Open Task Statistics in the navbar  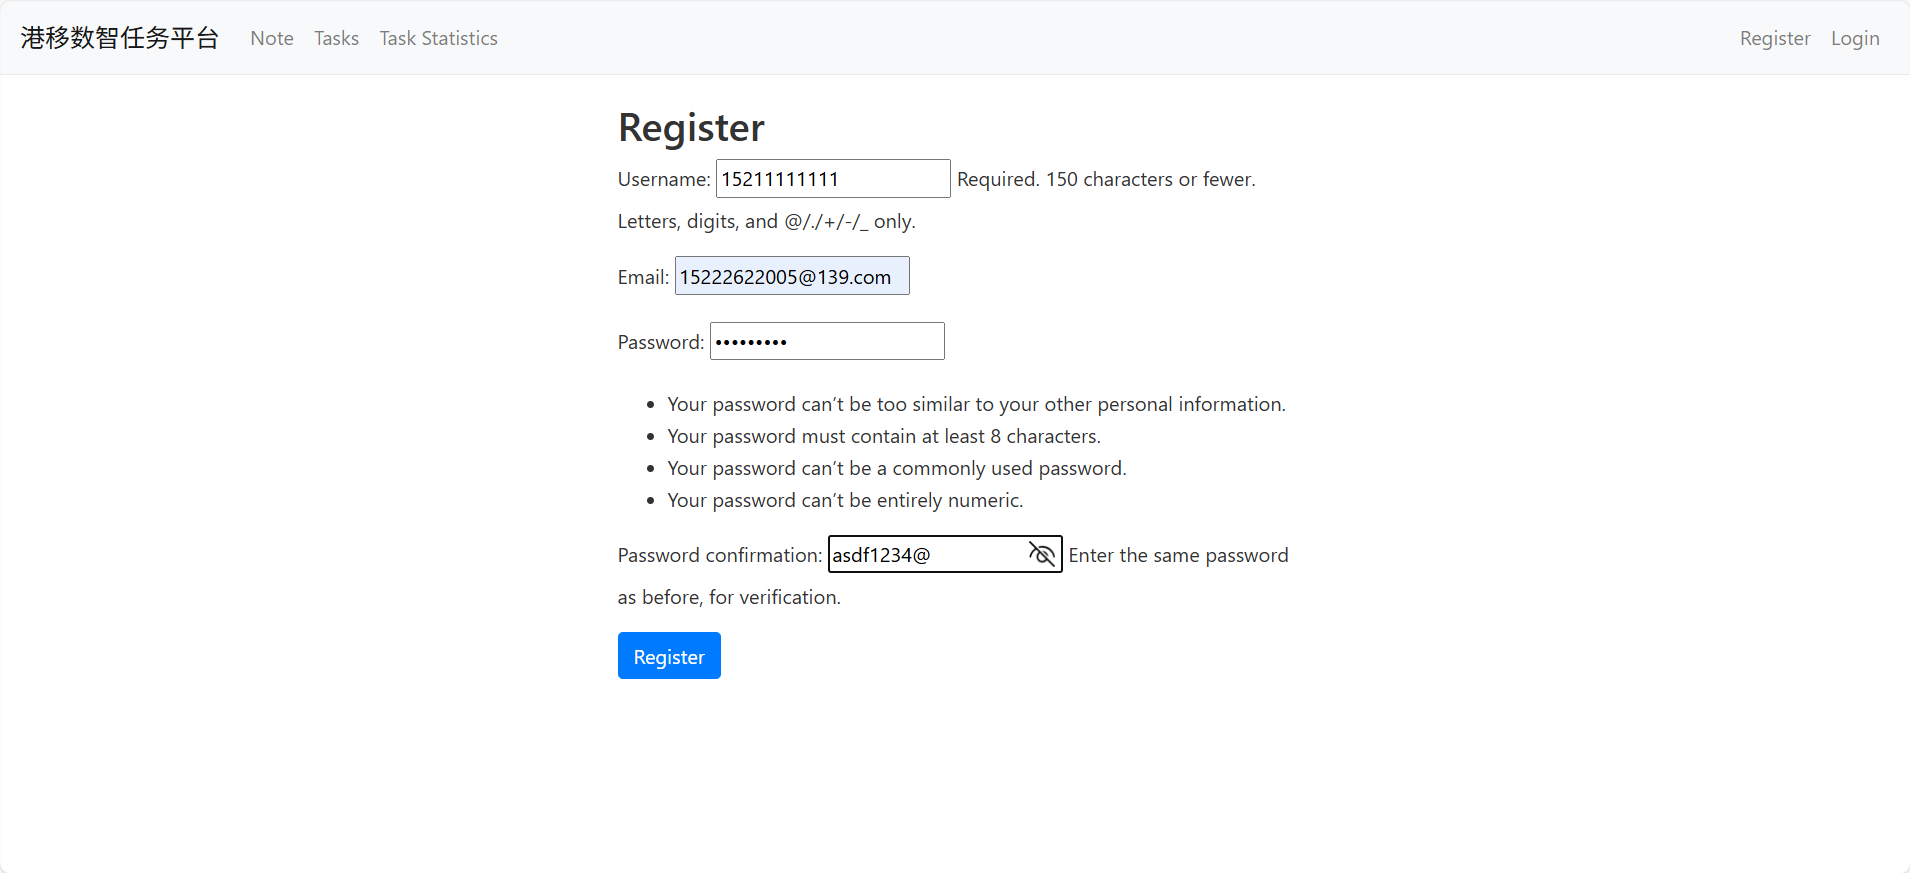click(438, 38)
